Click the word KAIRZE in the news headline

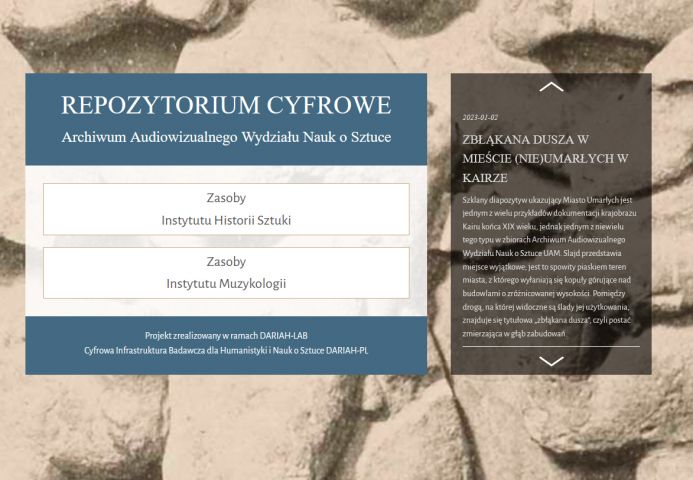coord(486,178)
